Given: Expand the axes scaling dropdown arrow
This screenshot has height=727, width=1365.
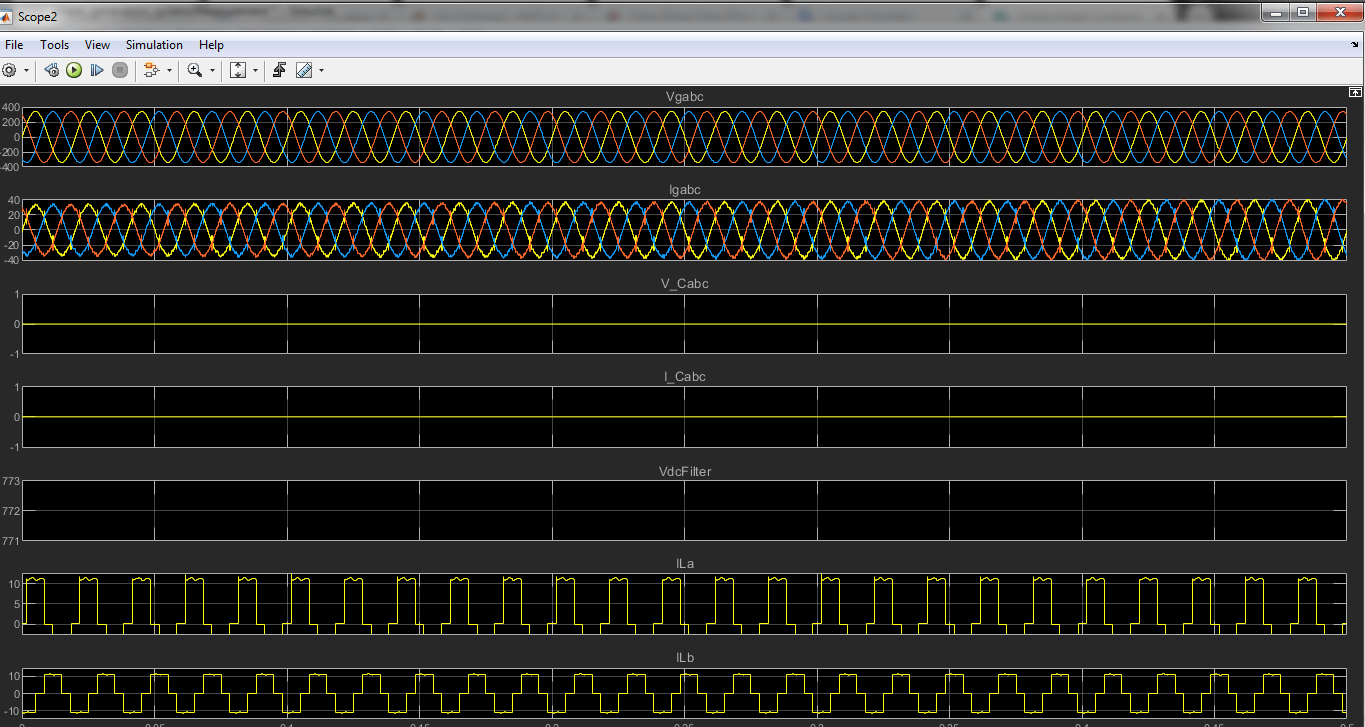Looking at the screenshot, I should tap(255, 70).
